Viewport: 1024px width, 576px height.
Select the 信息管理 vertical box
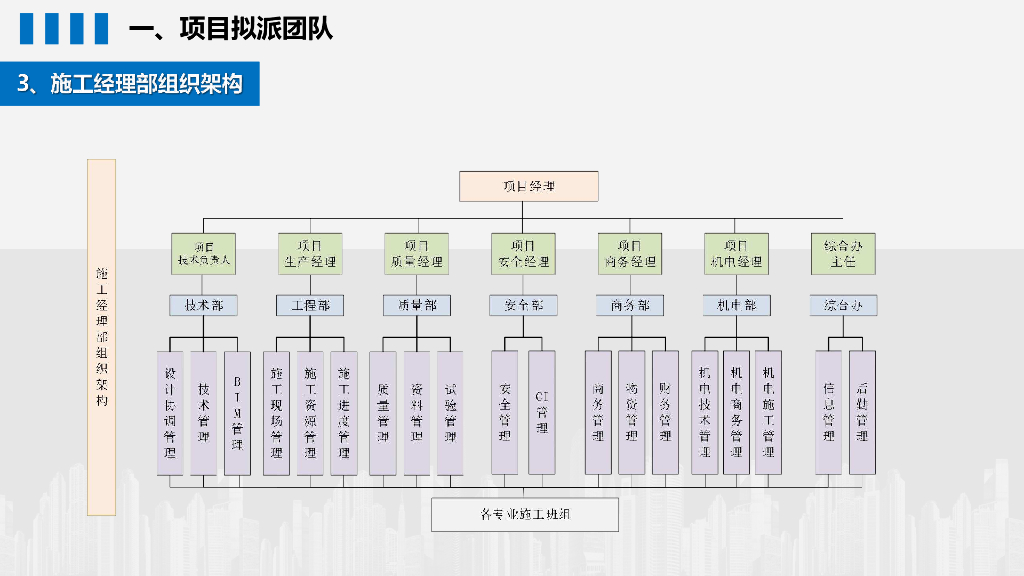(x=829, y=413)
